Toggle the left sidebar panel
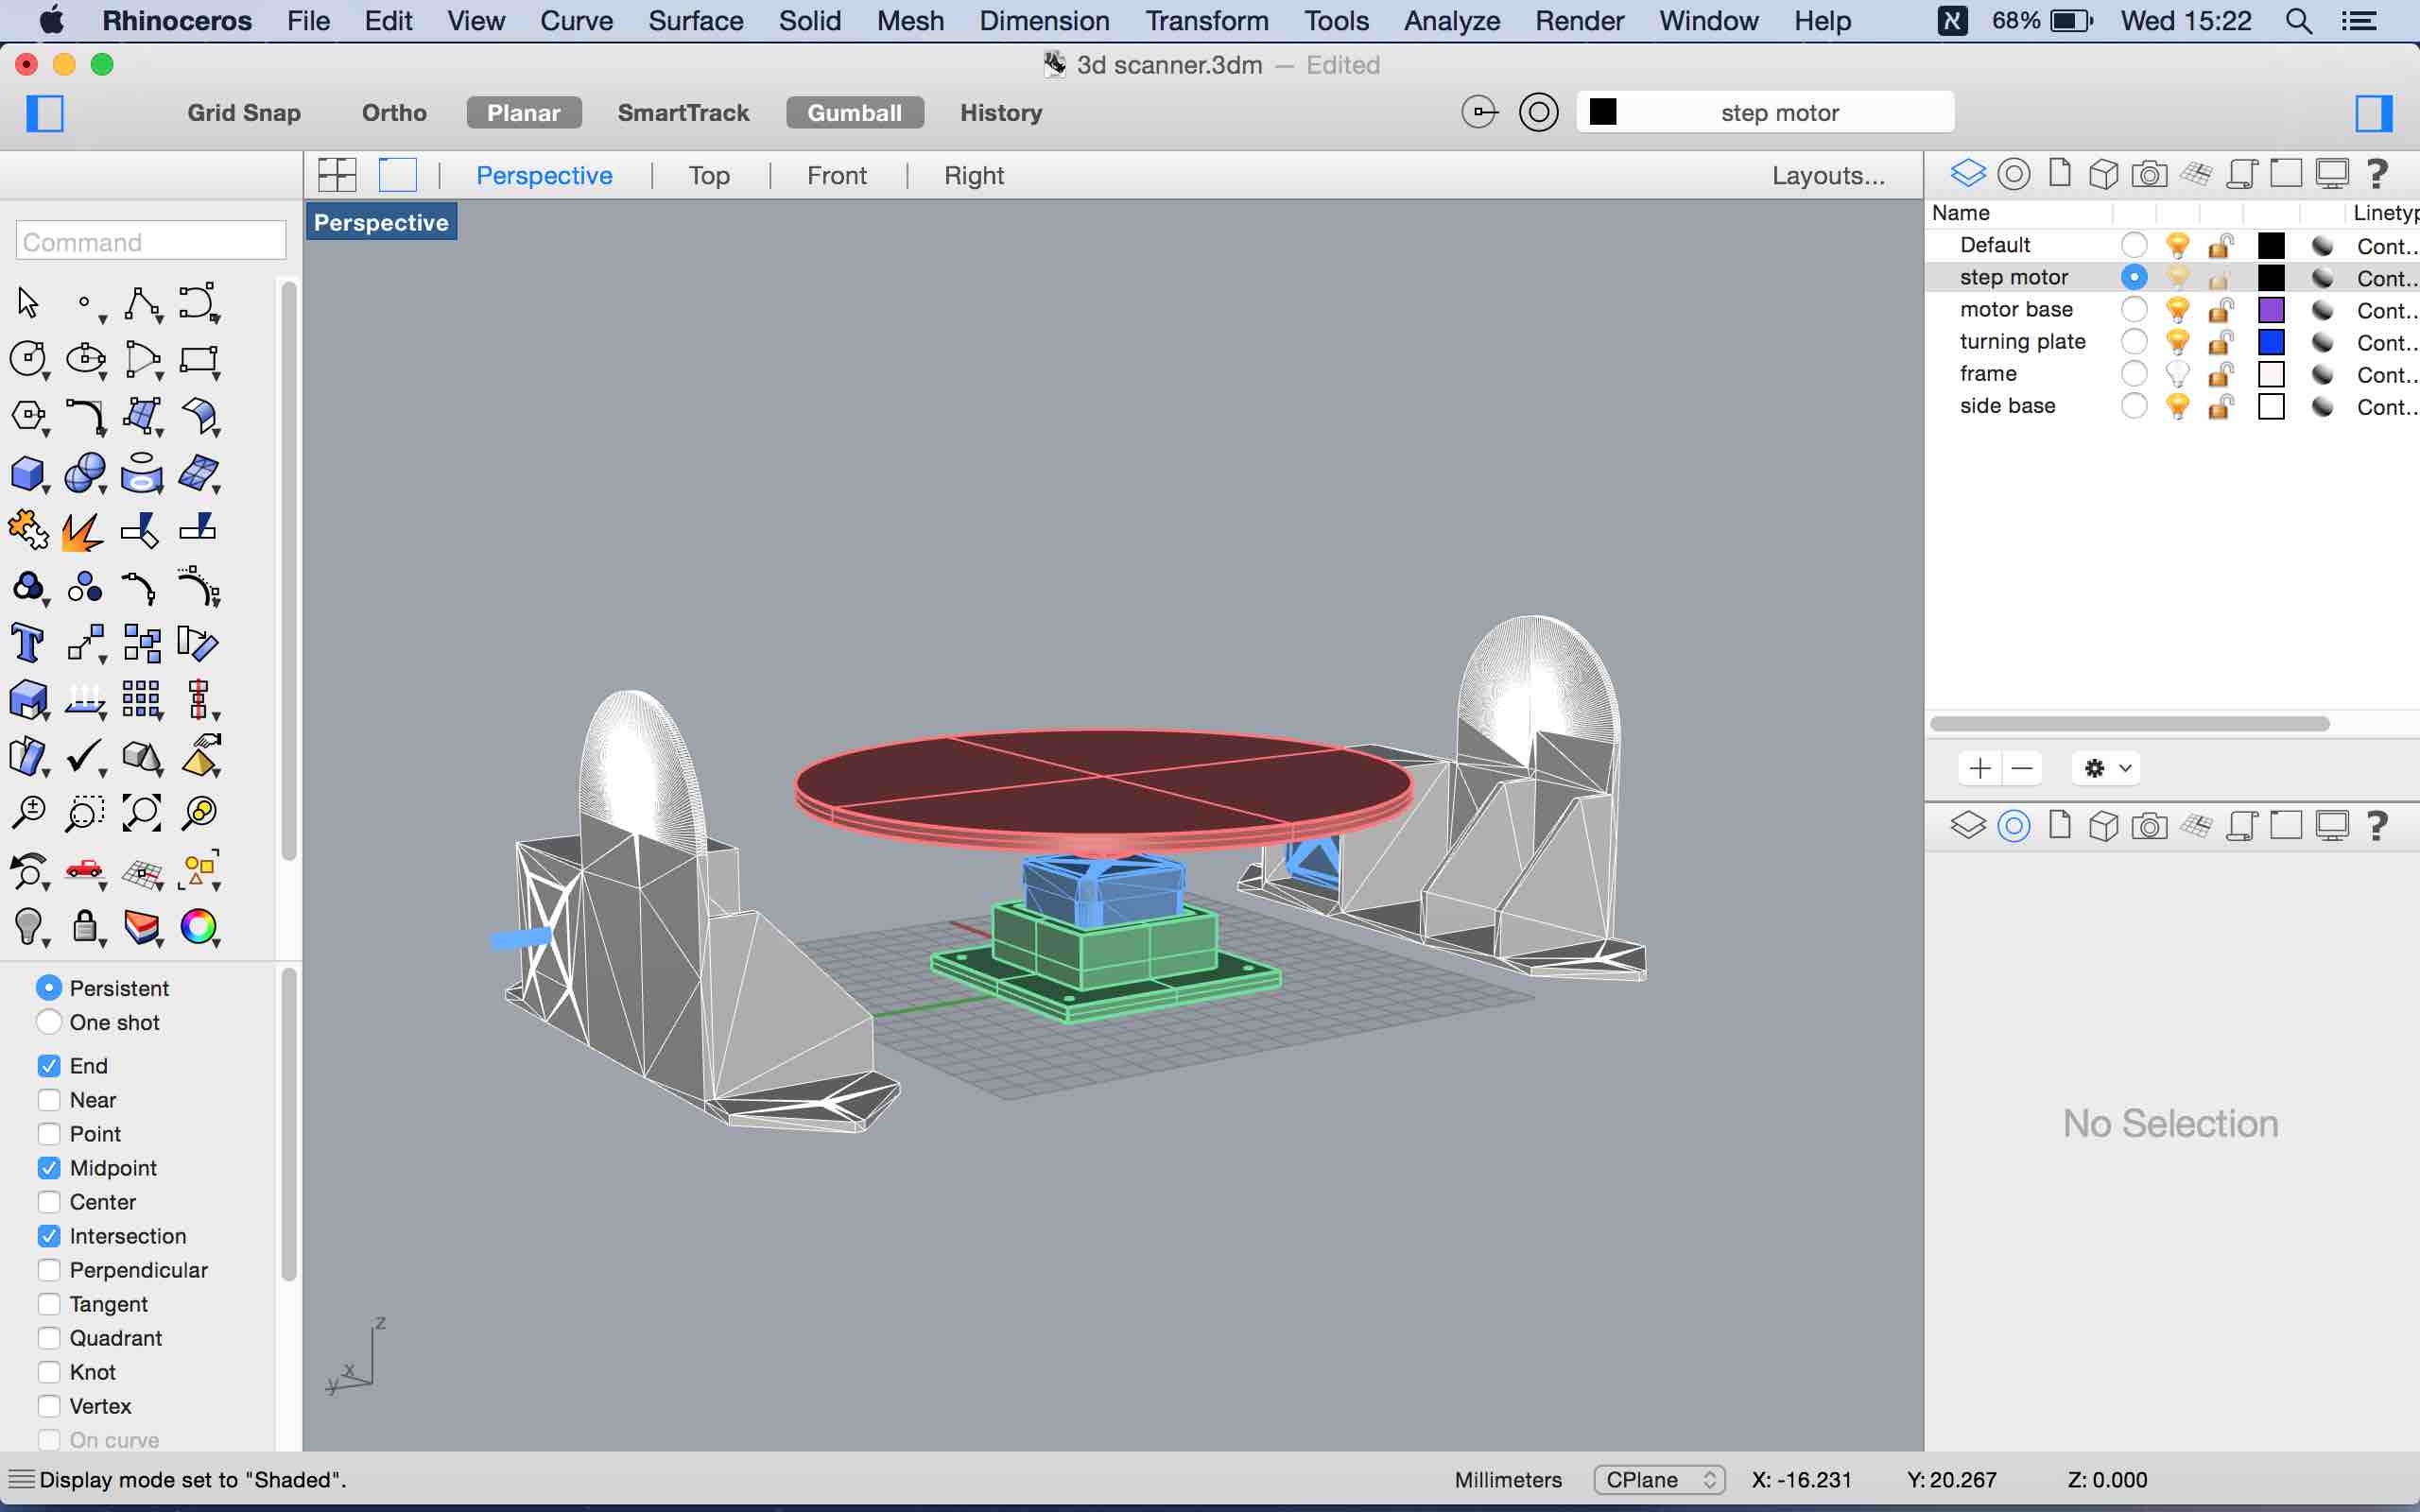This screenshot has height=1512, width=2420. (x=45, y=113)
